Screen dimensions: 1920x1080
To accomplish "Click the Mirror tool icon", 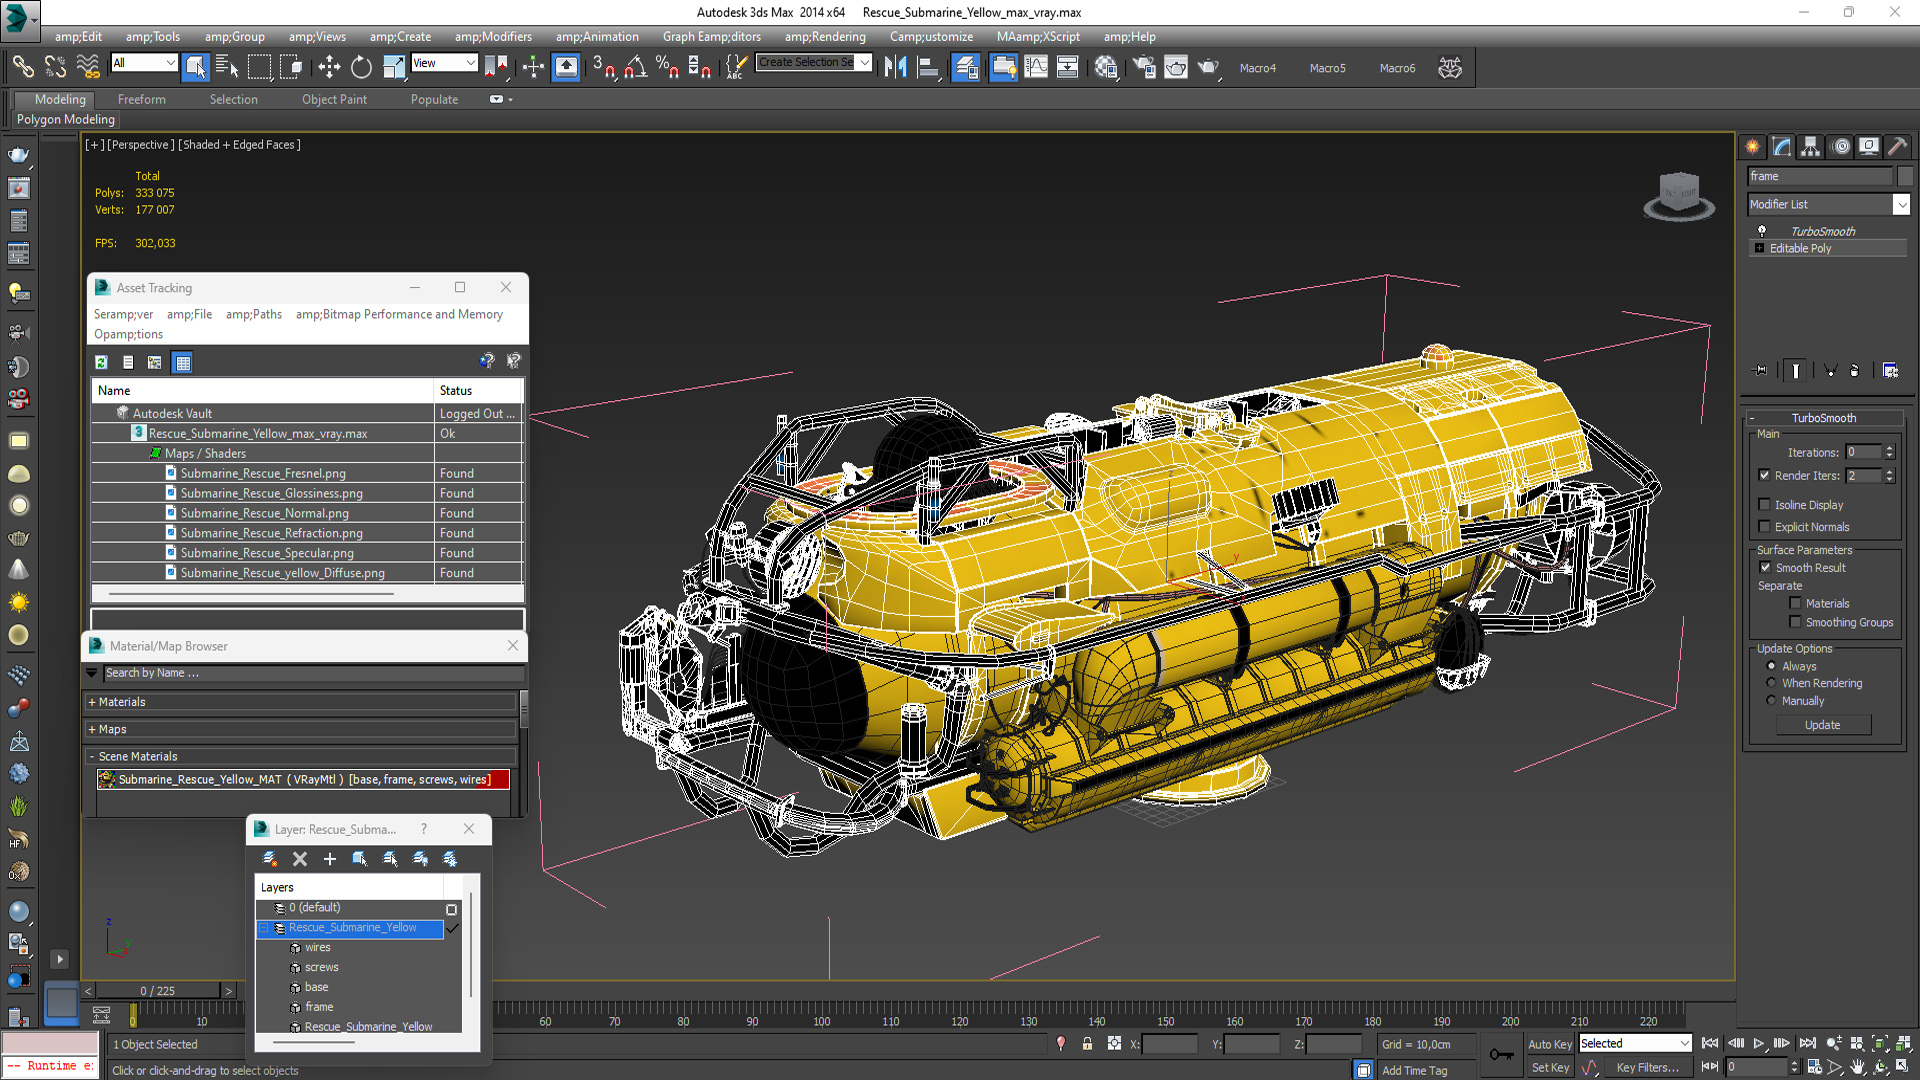I will [x=896, y=67].
